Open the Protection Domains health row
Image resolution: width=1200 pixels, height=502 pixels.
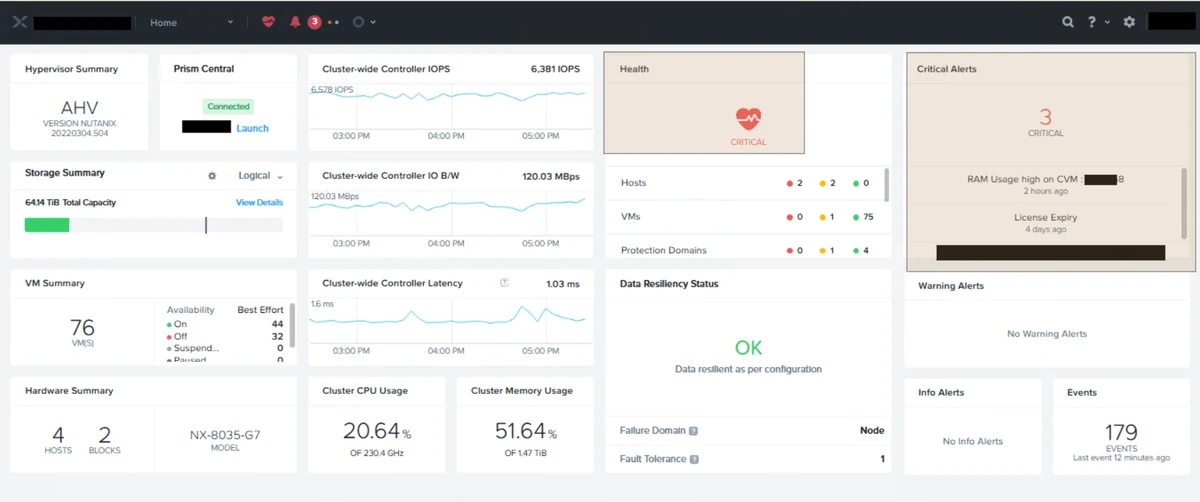click(x=745, y=250)
